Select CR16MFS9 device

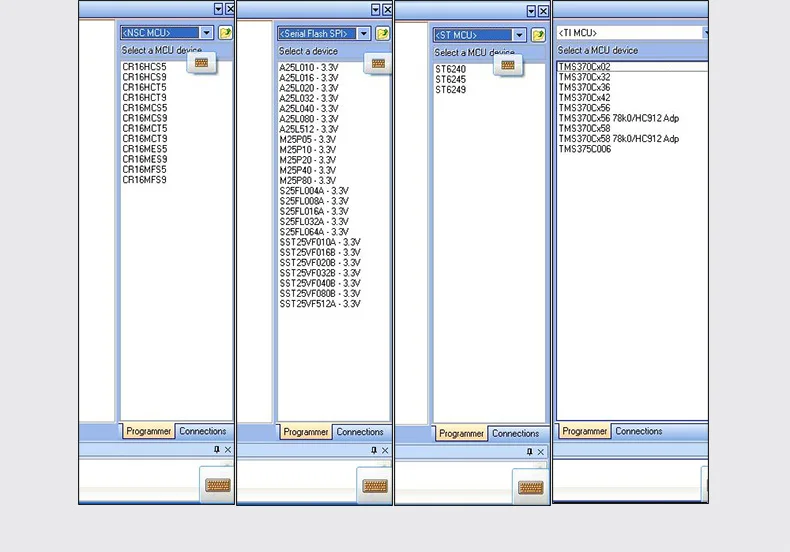pyautogui.click(x=144, y=179)
